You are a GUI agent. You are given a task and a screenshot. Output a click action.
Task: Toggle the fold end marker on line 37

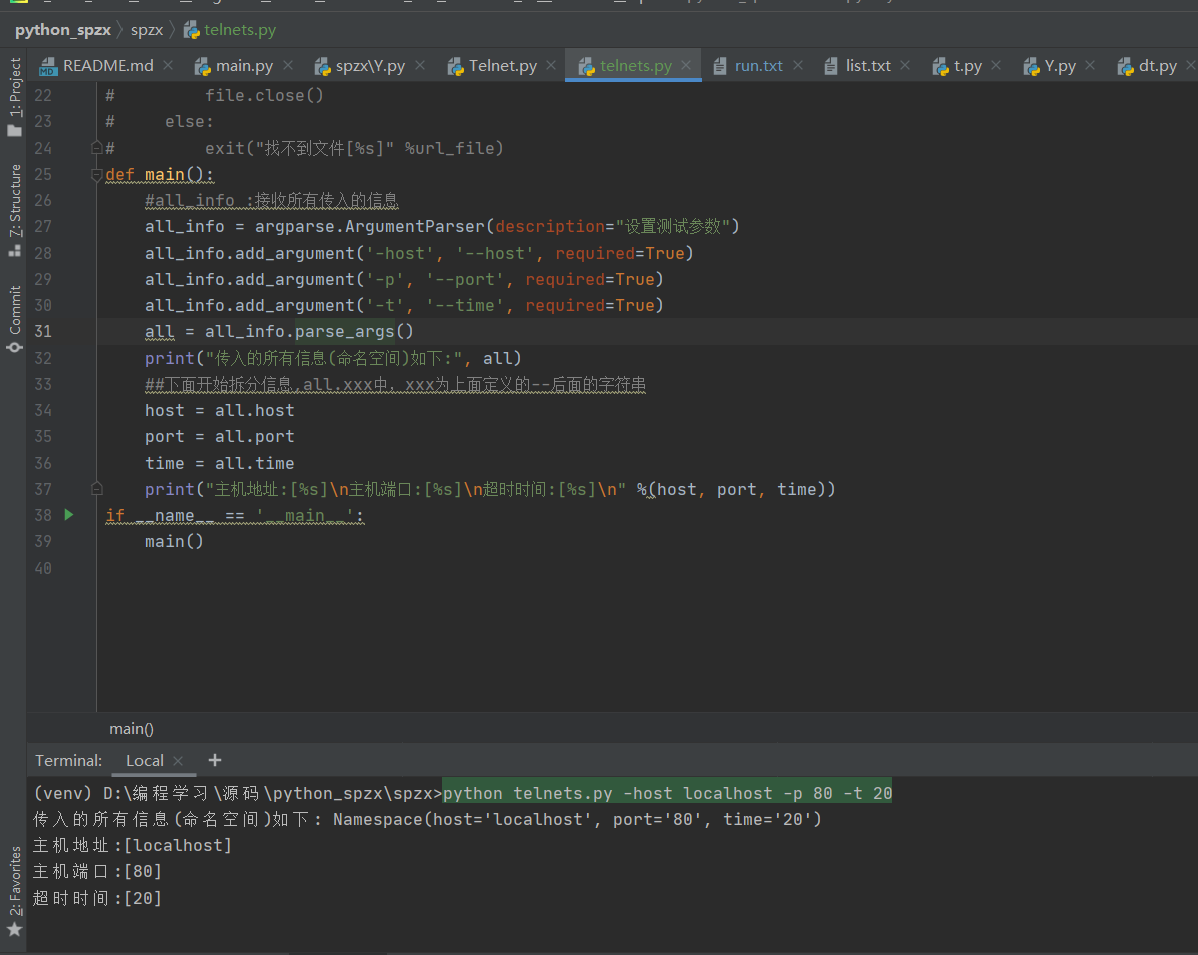tap(96, 489)
